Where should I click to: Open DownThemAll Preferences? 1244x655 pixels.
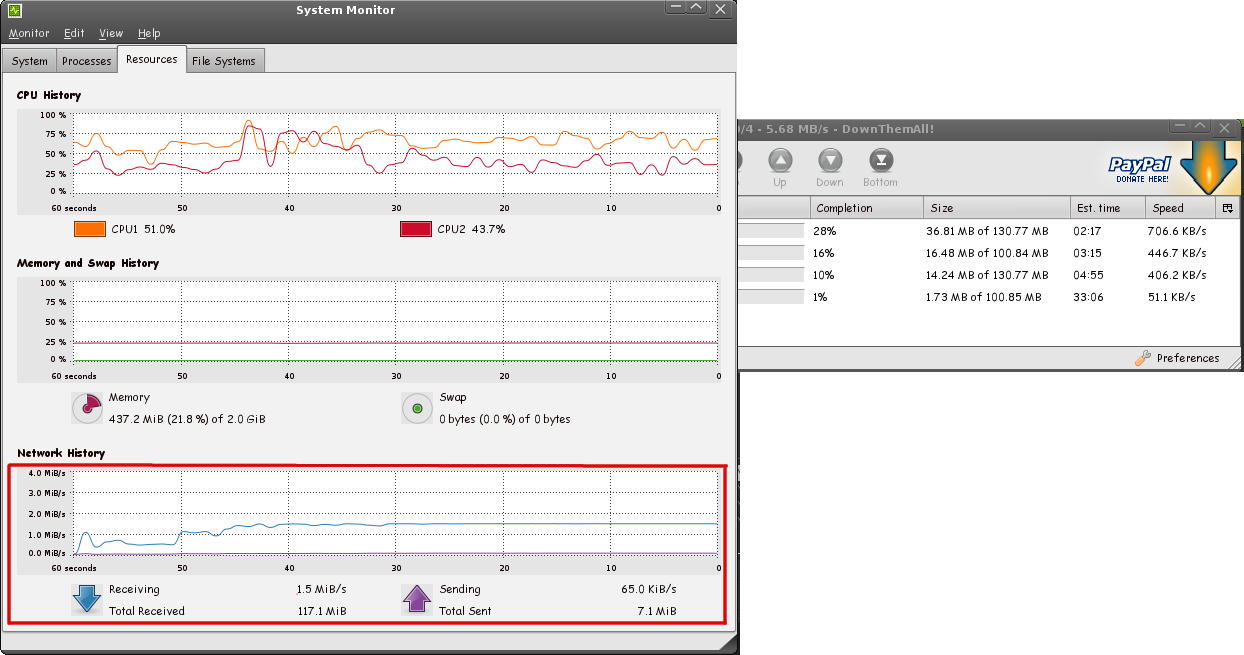(1178, 358)
